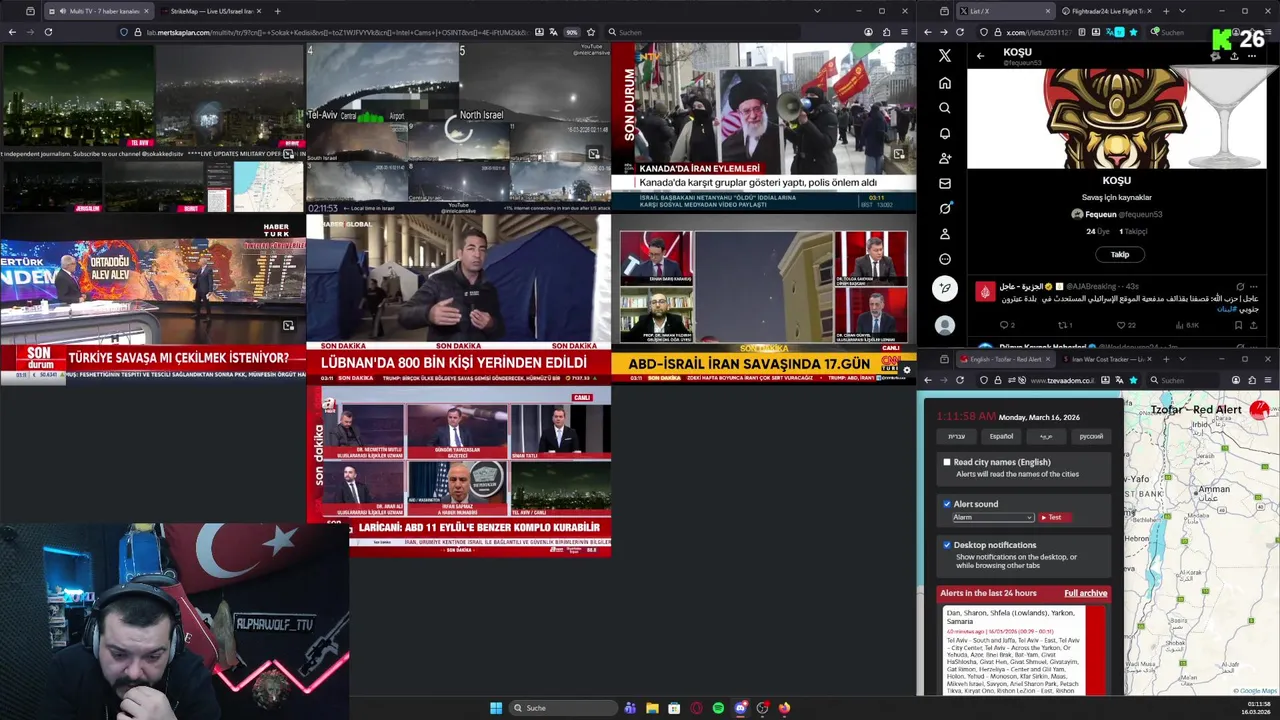Open Spotify from the Windows taskbar

point(718,708)
